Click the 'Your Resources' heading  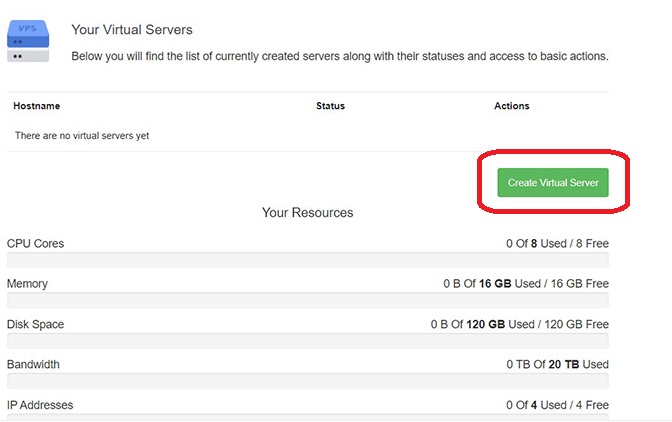(307, 213)
